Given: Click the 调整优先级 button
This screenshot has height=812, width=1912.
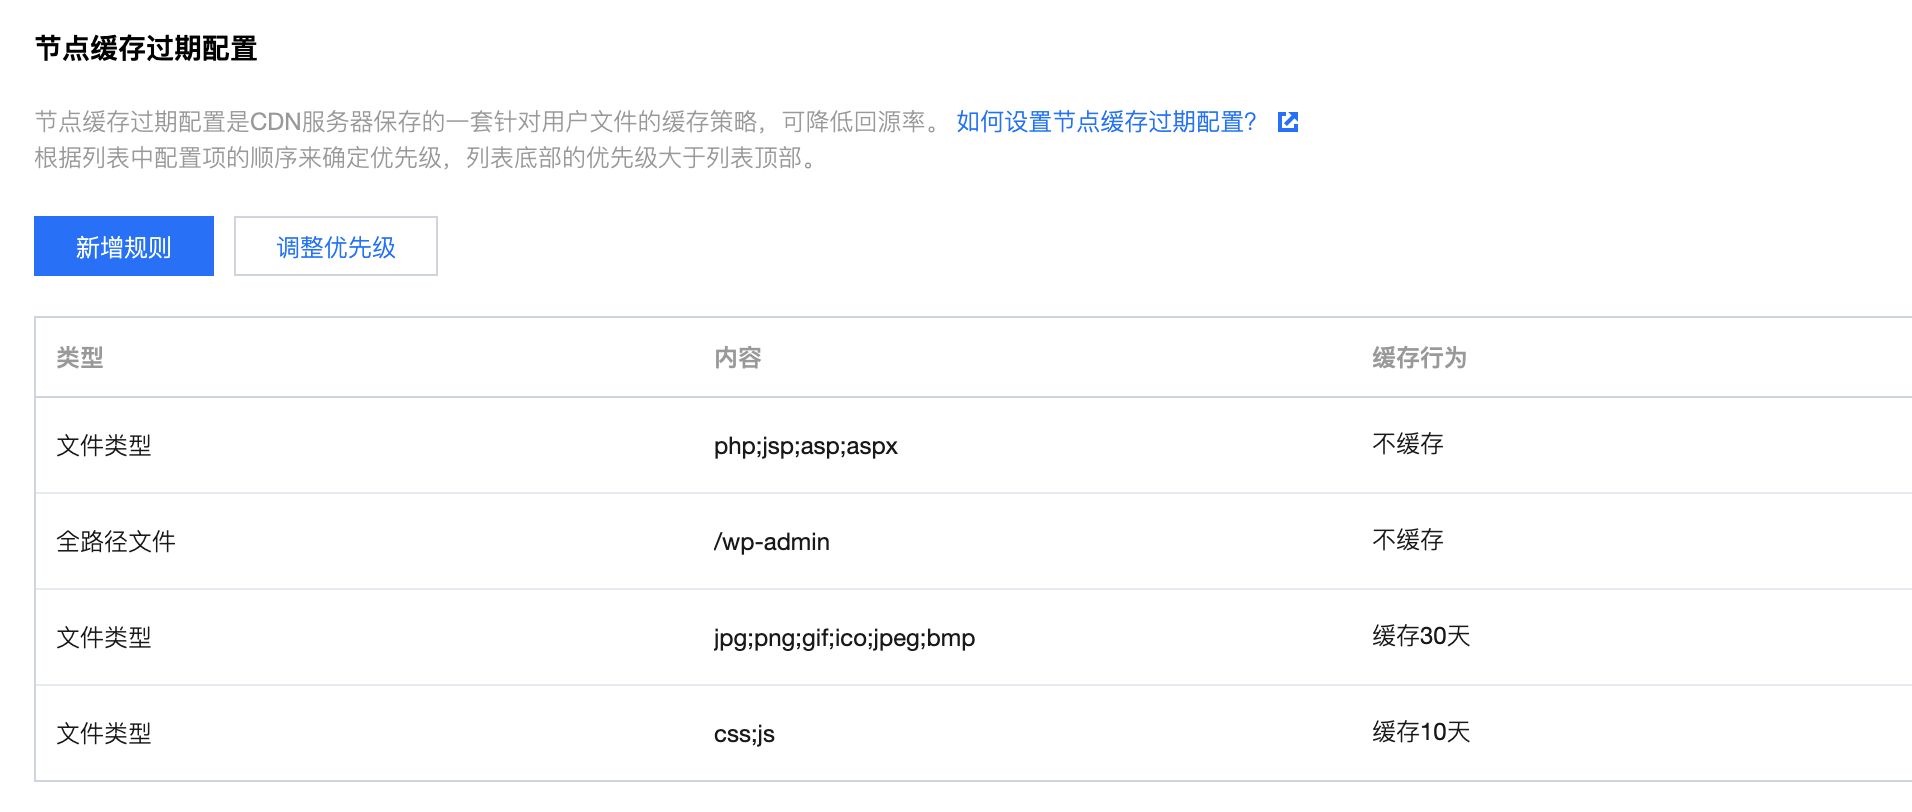Looking at the screenshot, I should pyautogui.click(x=336, y=246).
